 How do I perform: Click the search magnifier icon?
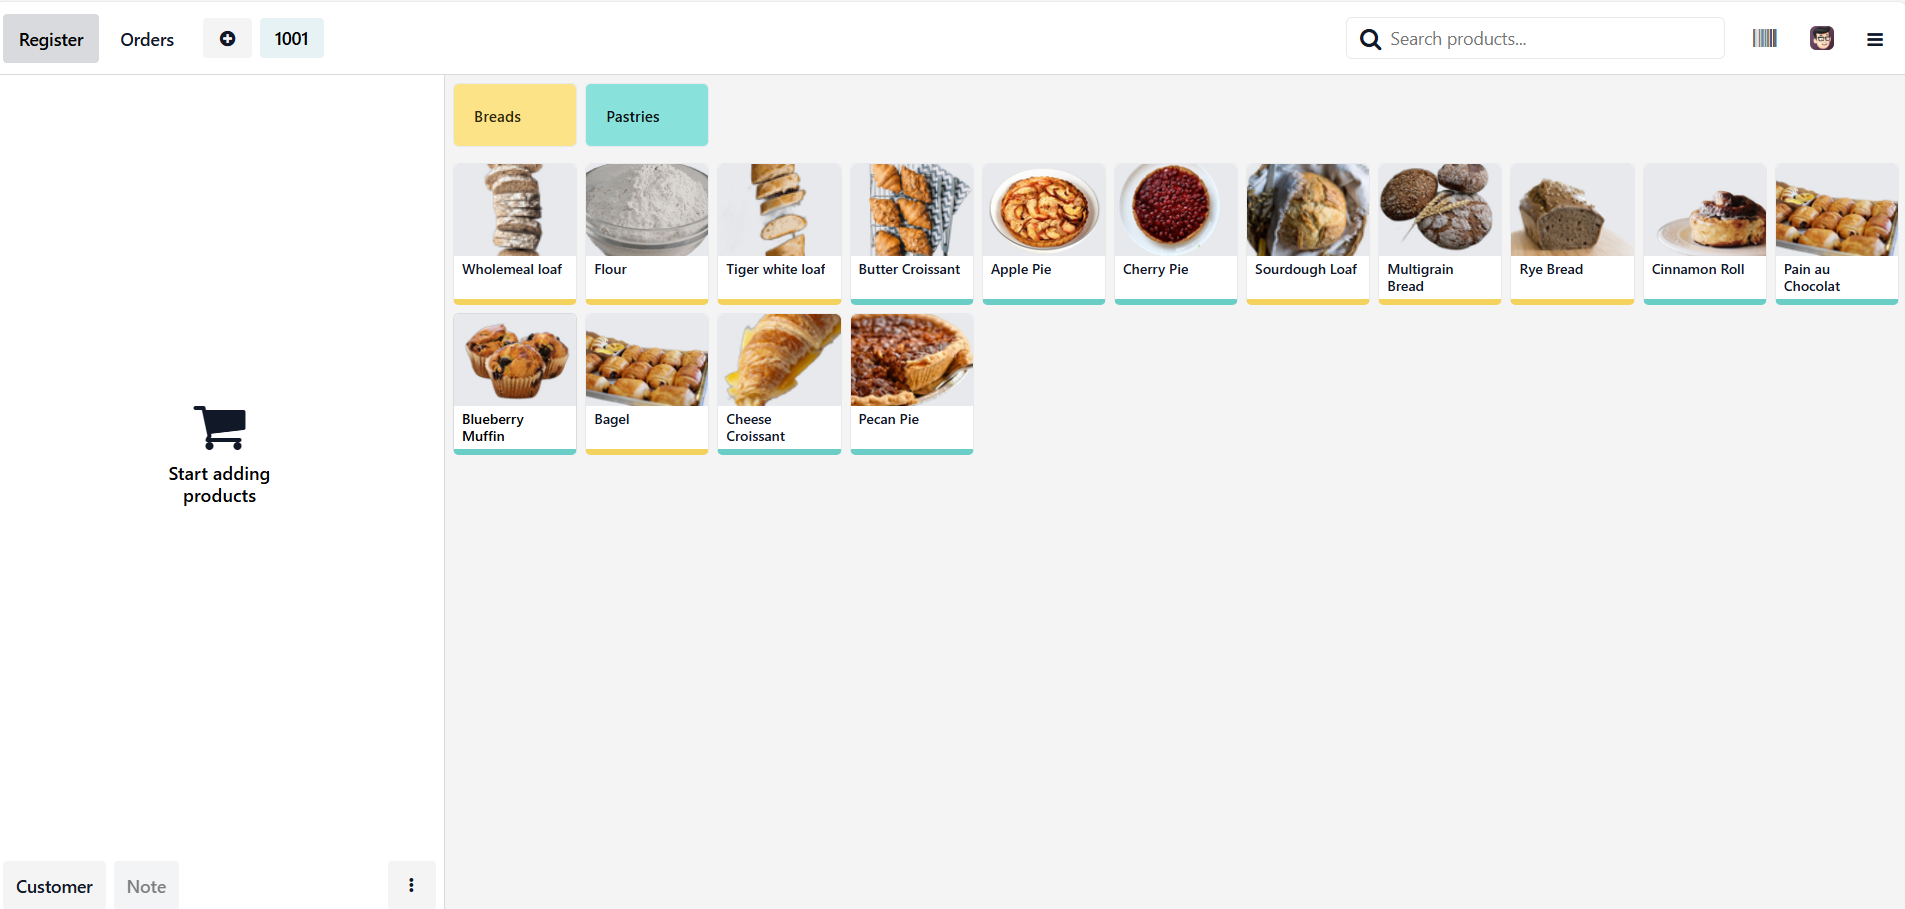click(x=1370, y=39)
